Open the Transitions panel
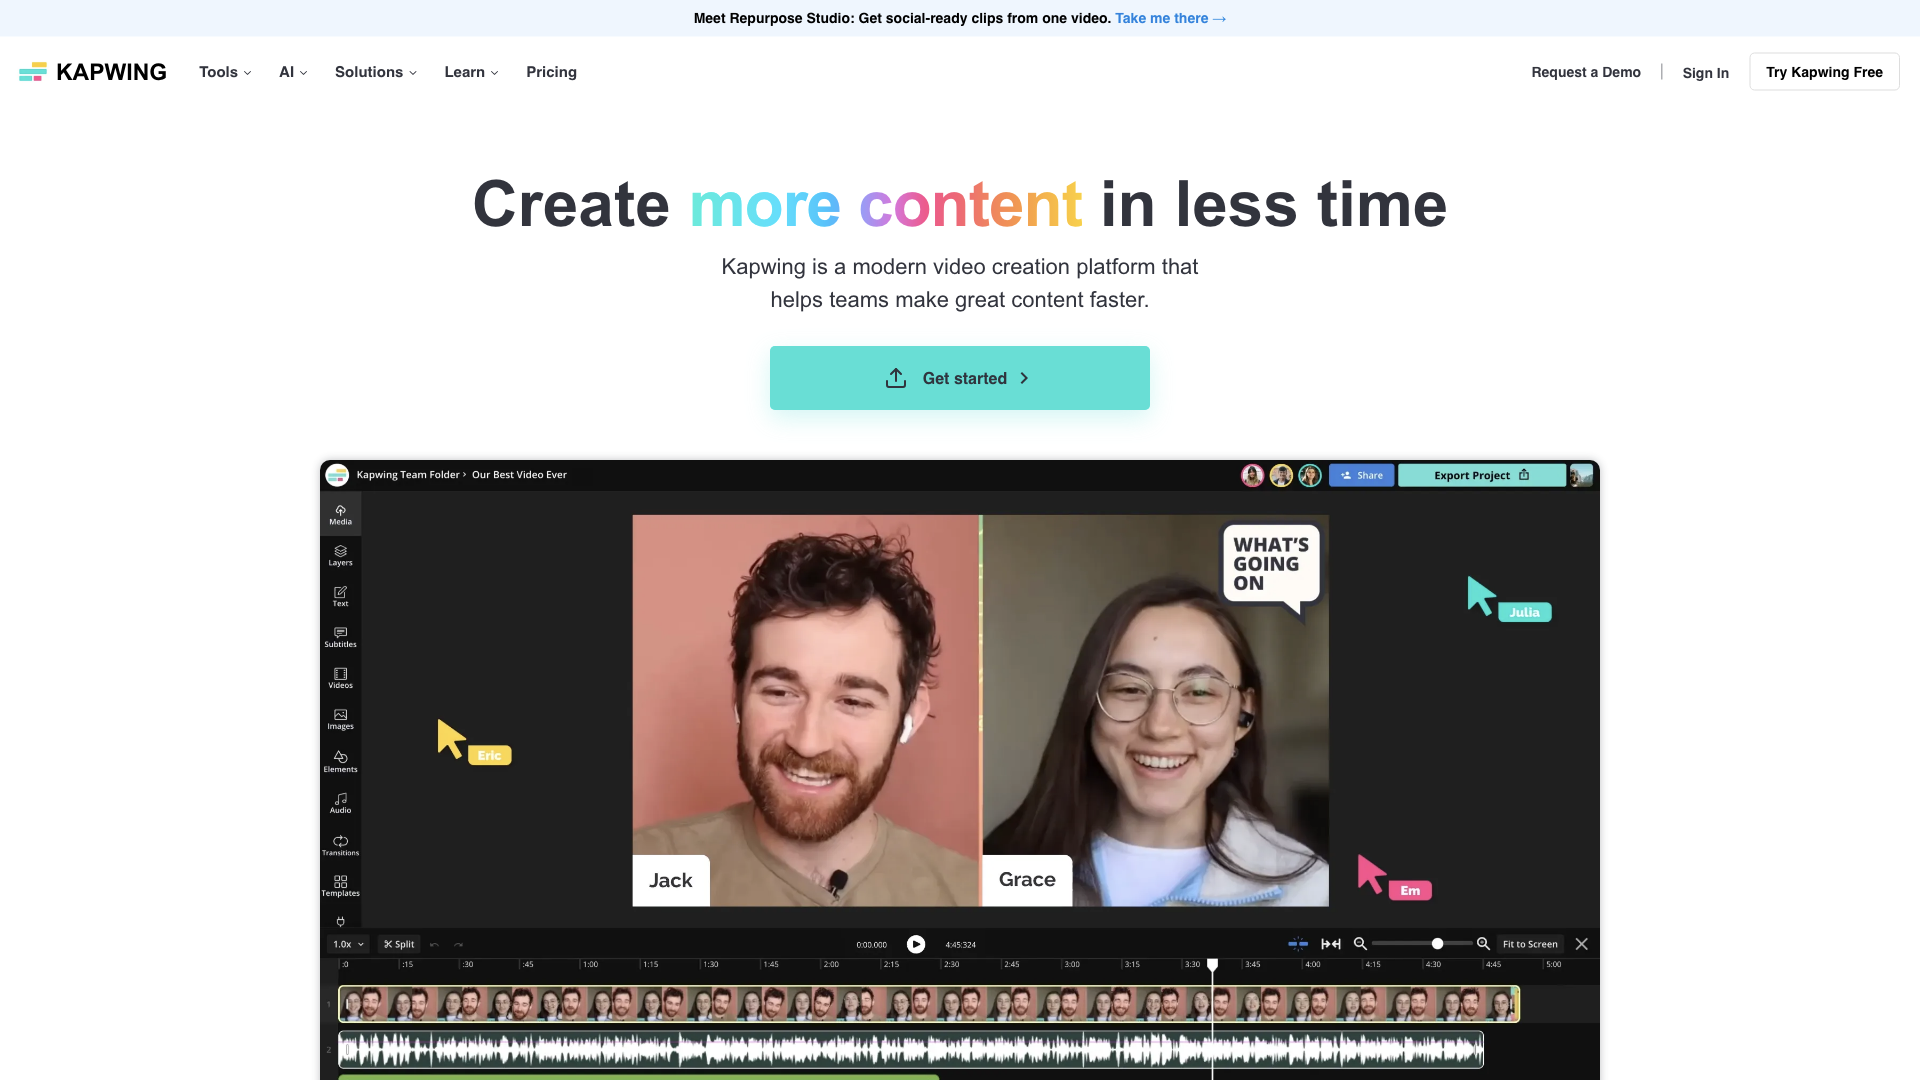The image size is (1920, 1080). point(340,845)
